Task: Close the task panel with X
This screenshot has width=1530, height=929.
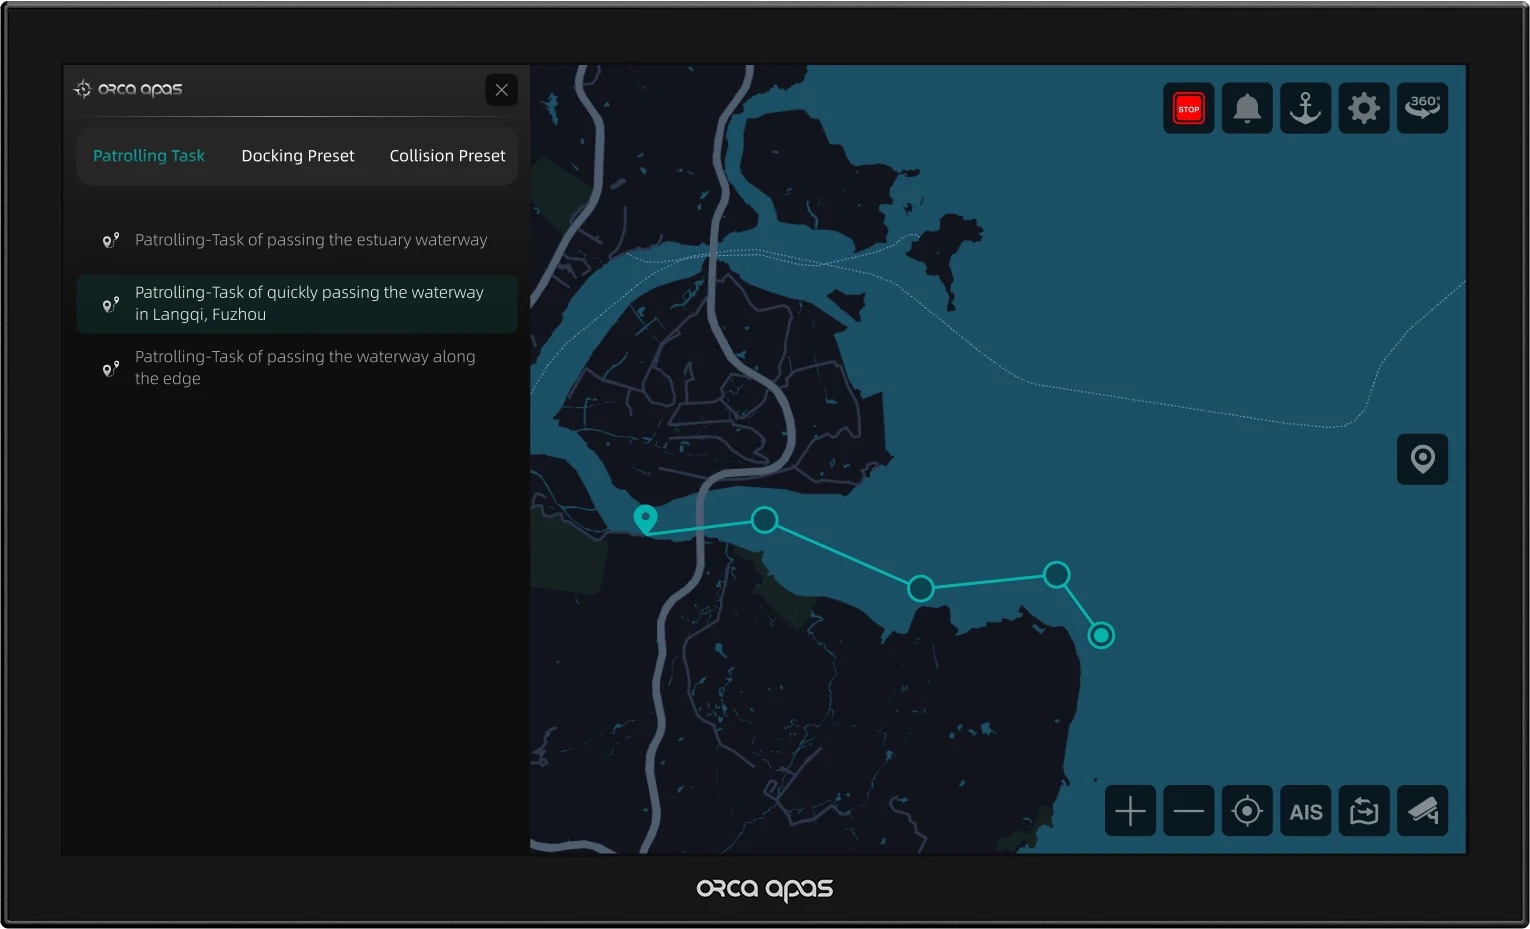Action: (x=502, y=90)
